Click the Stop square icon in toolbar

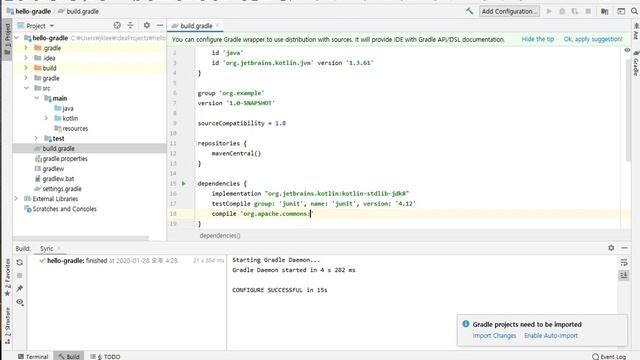tap(588, 11)
